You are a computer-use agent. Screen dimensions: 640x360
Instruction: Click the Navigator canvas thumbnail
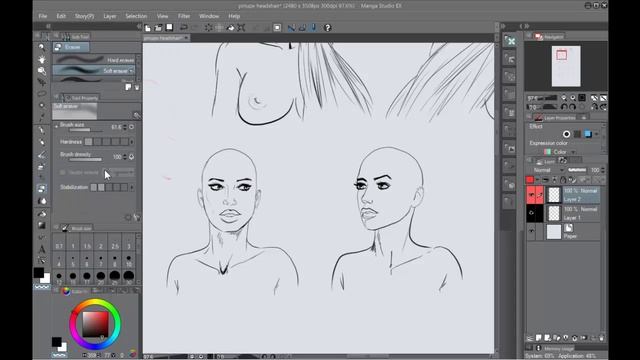566,66
